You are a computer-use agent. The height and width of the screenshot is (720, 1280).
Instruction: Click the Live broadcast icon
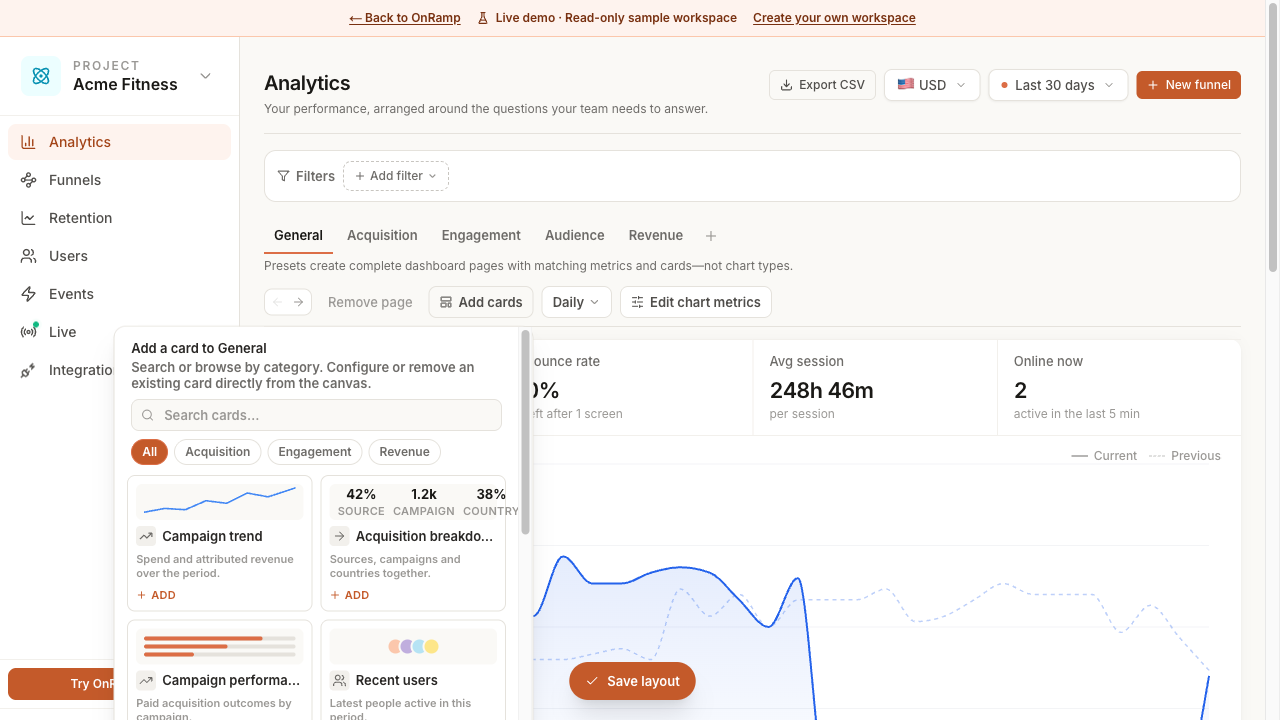(29, 332)
